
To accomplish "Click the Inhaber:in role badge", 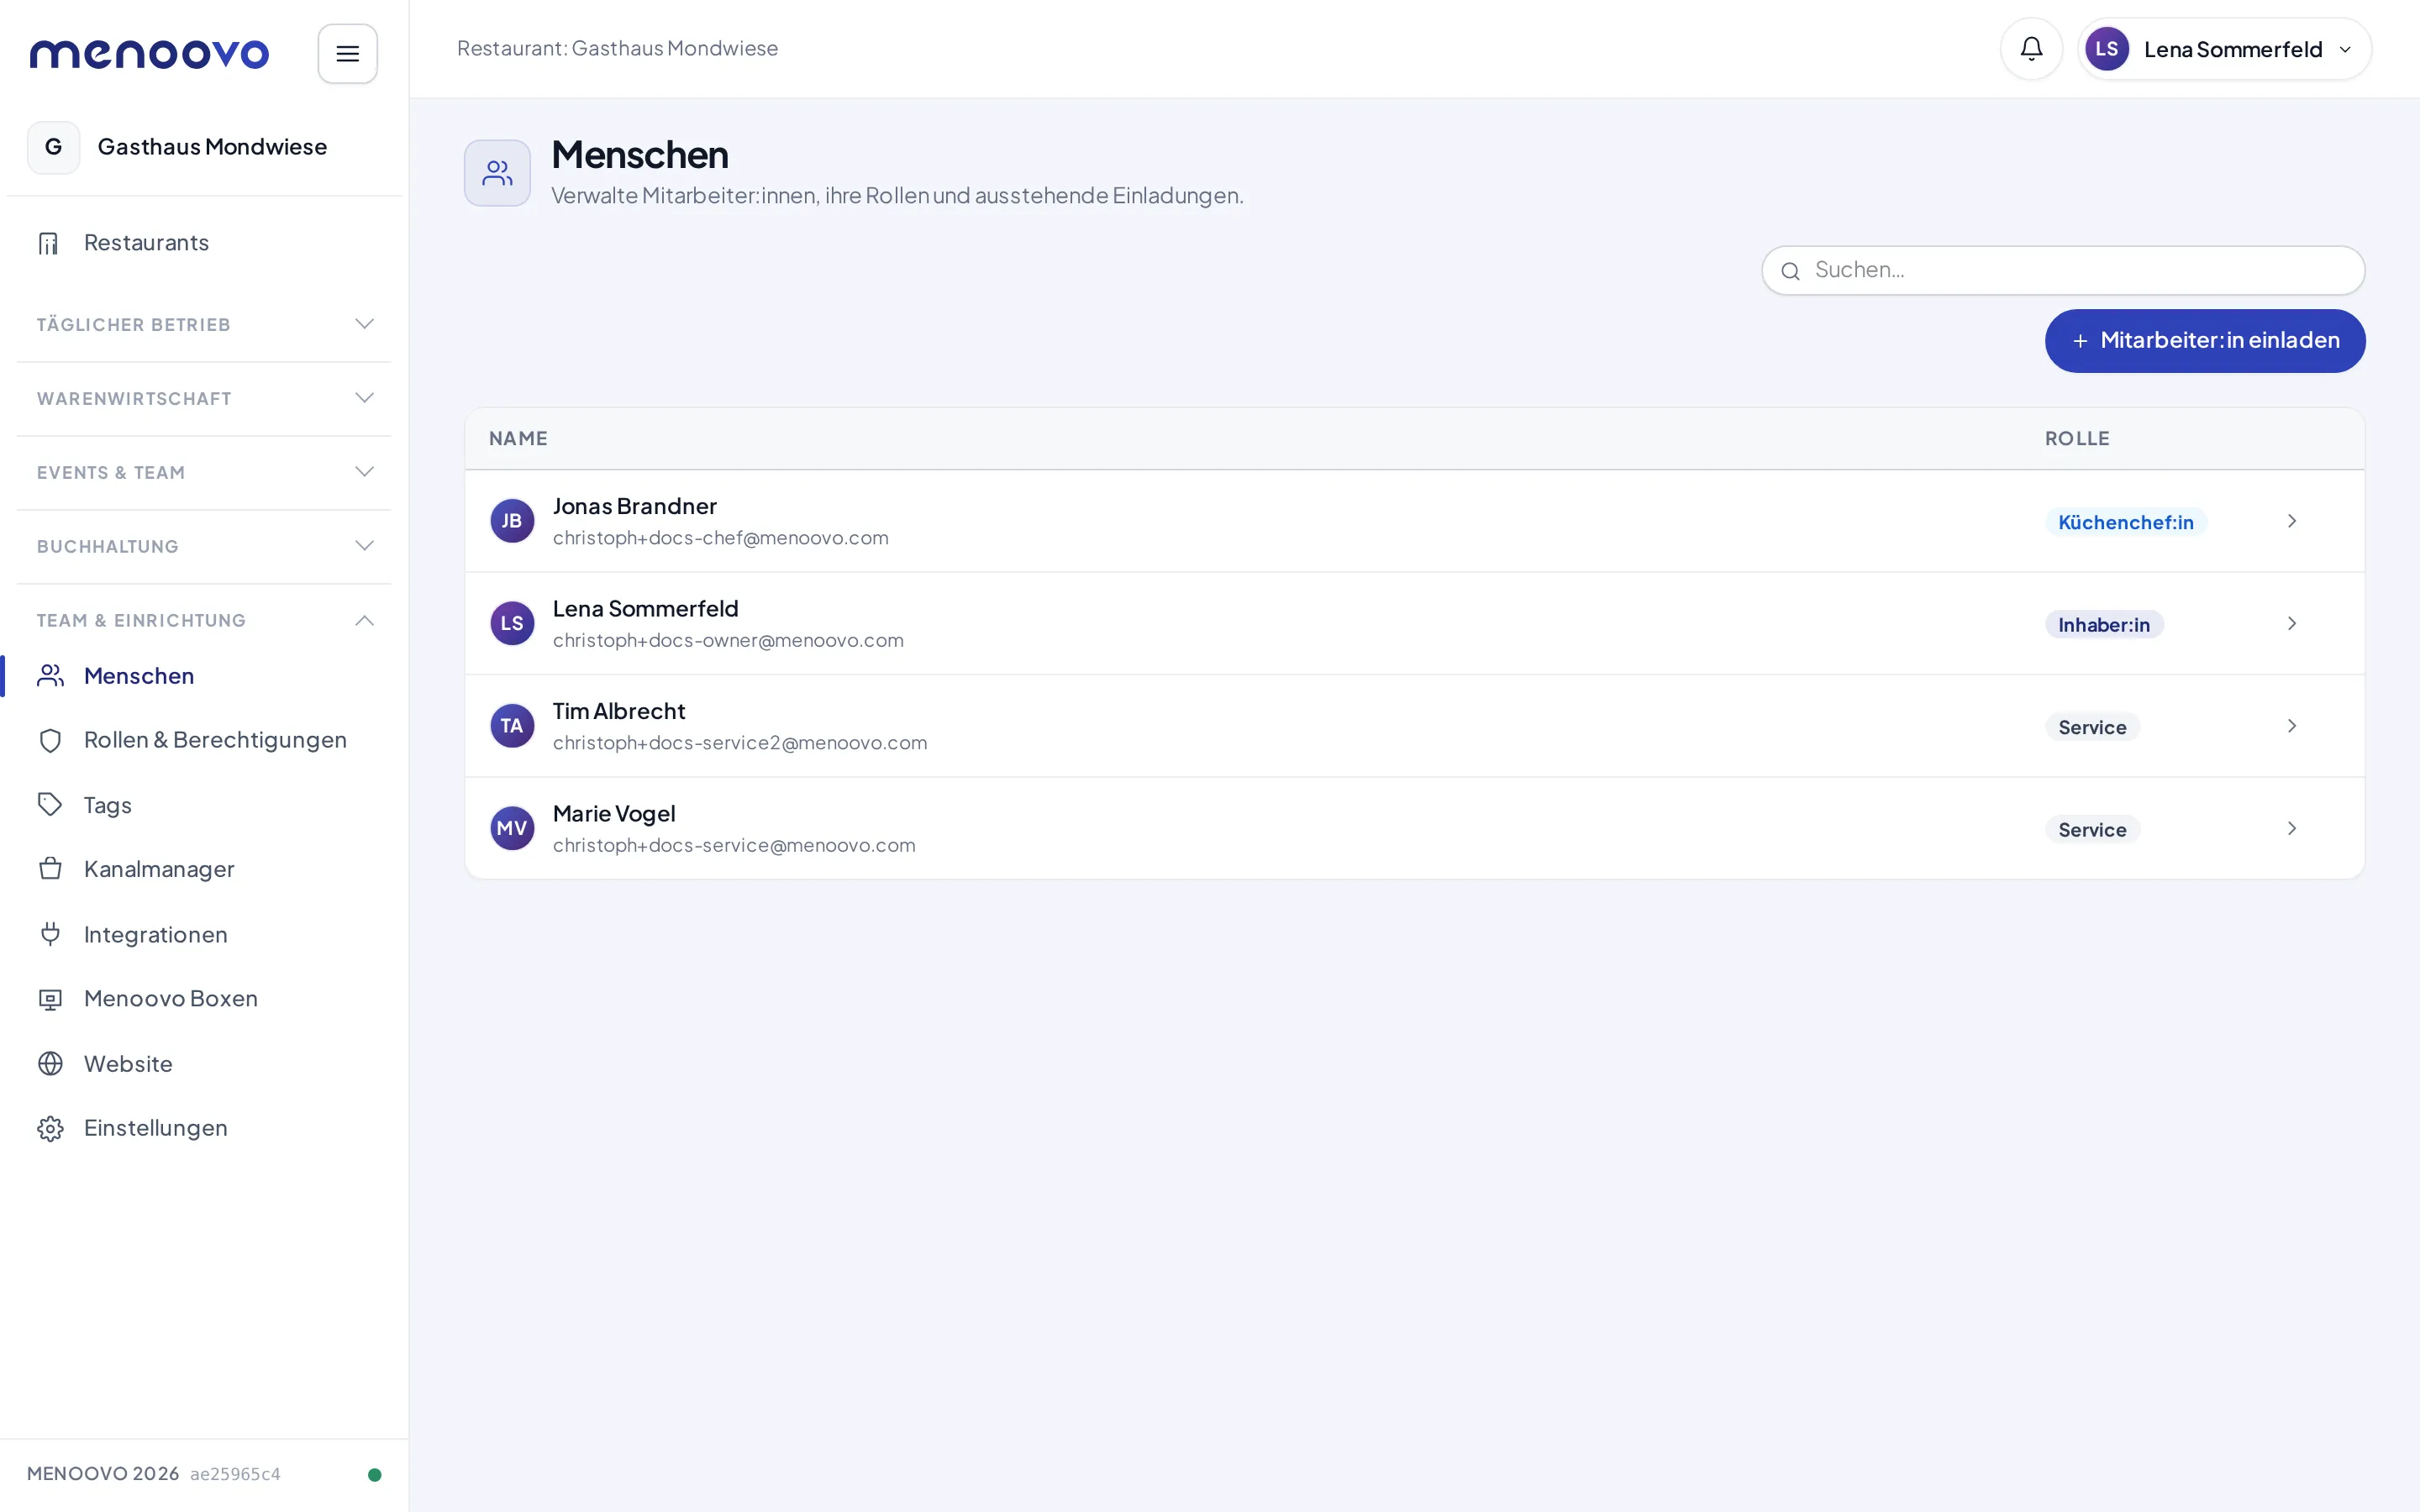I will 2103,625.
